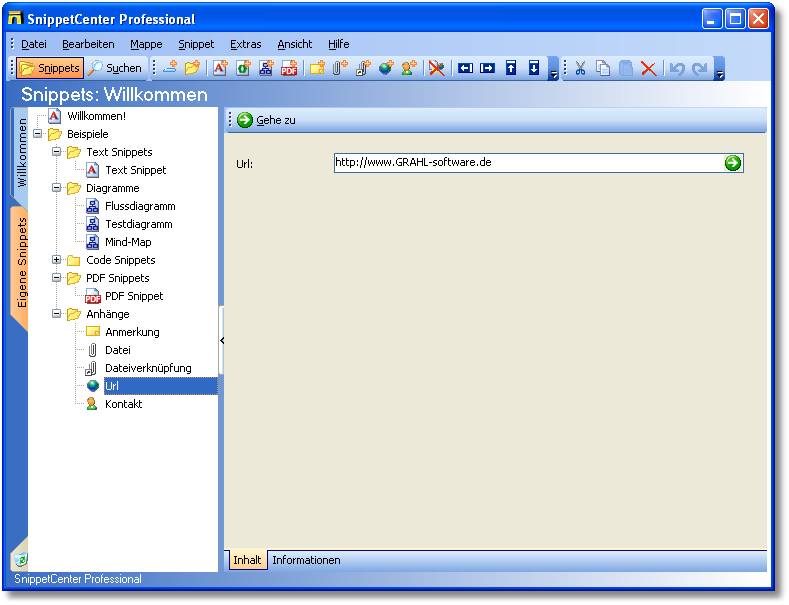Collapse the Text Snippets folder
The height and width of the screenshot is (605, 789).
[56, 152]
